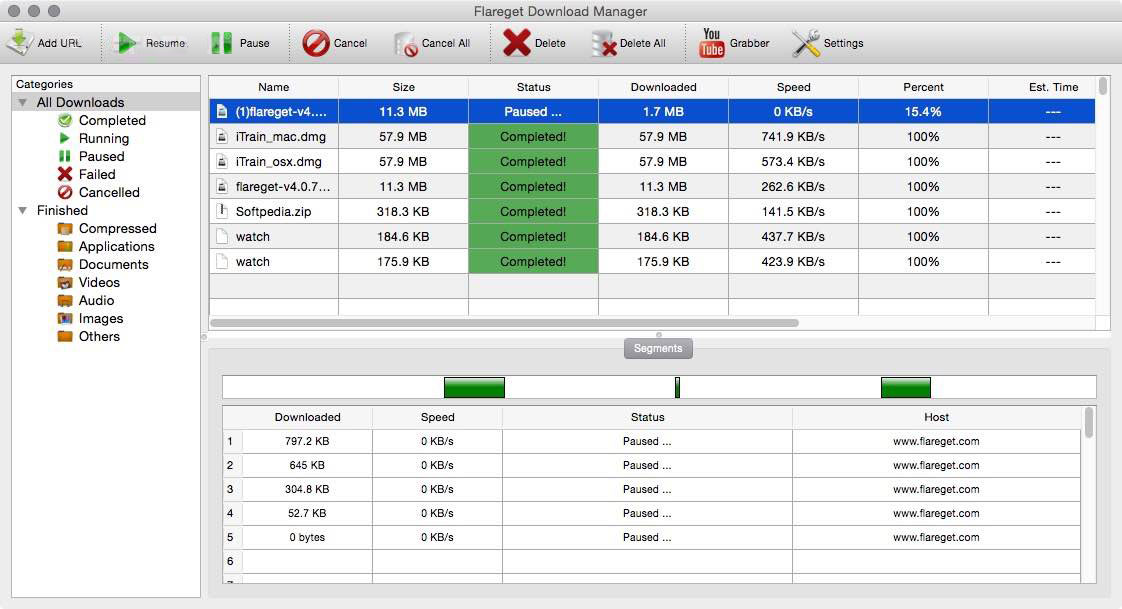Select the iTrain_osx.dmg file name
The image size is (1122, 609).
point(278,162)
